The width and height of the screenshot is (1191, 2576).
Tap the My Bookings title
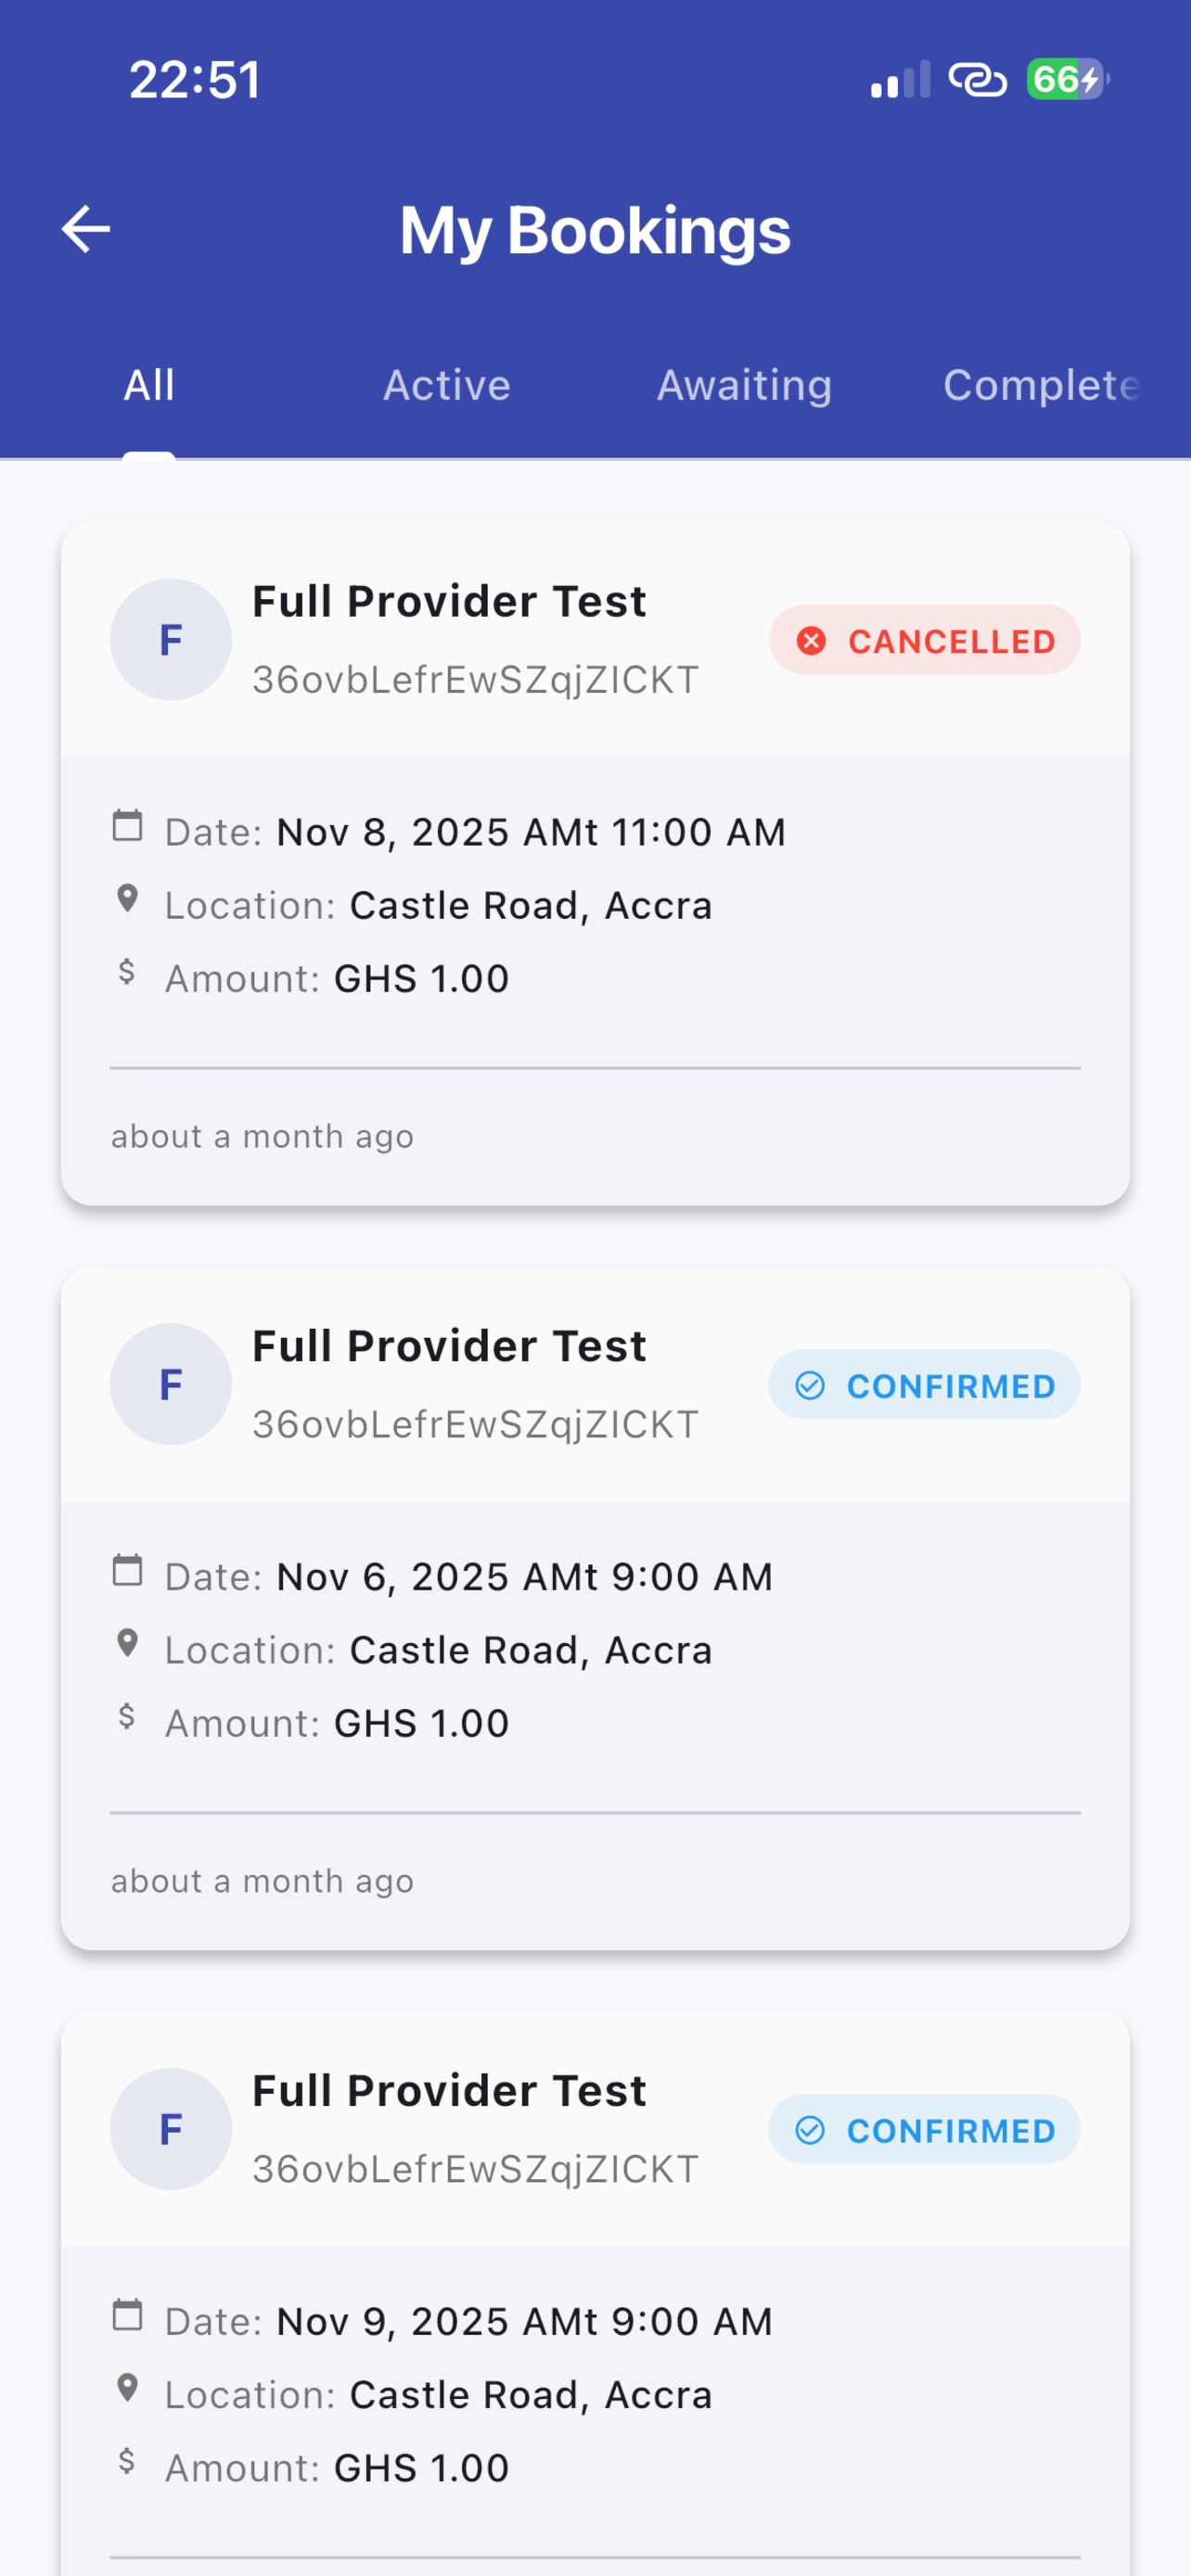pos(595,230)
